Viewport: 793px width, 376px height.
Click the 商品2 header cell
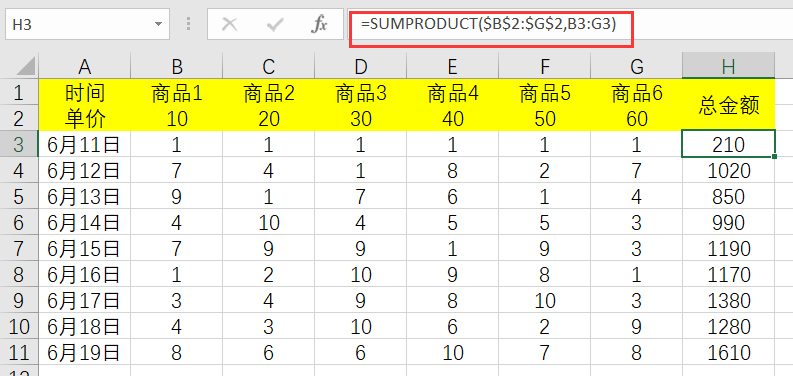pos(269,92)
